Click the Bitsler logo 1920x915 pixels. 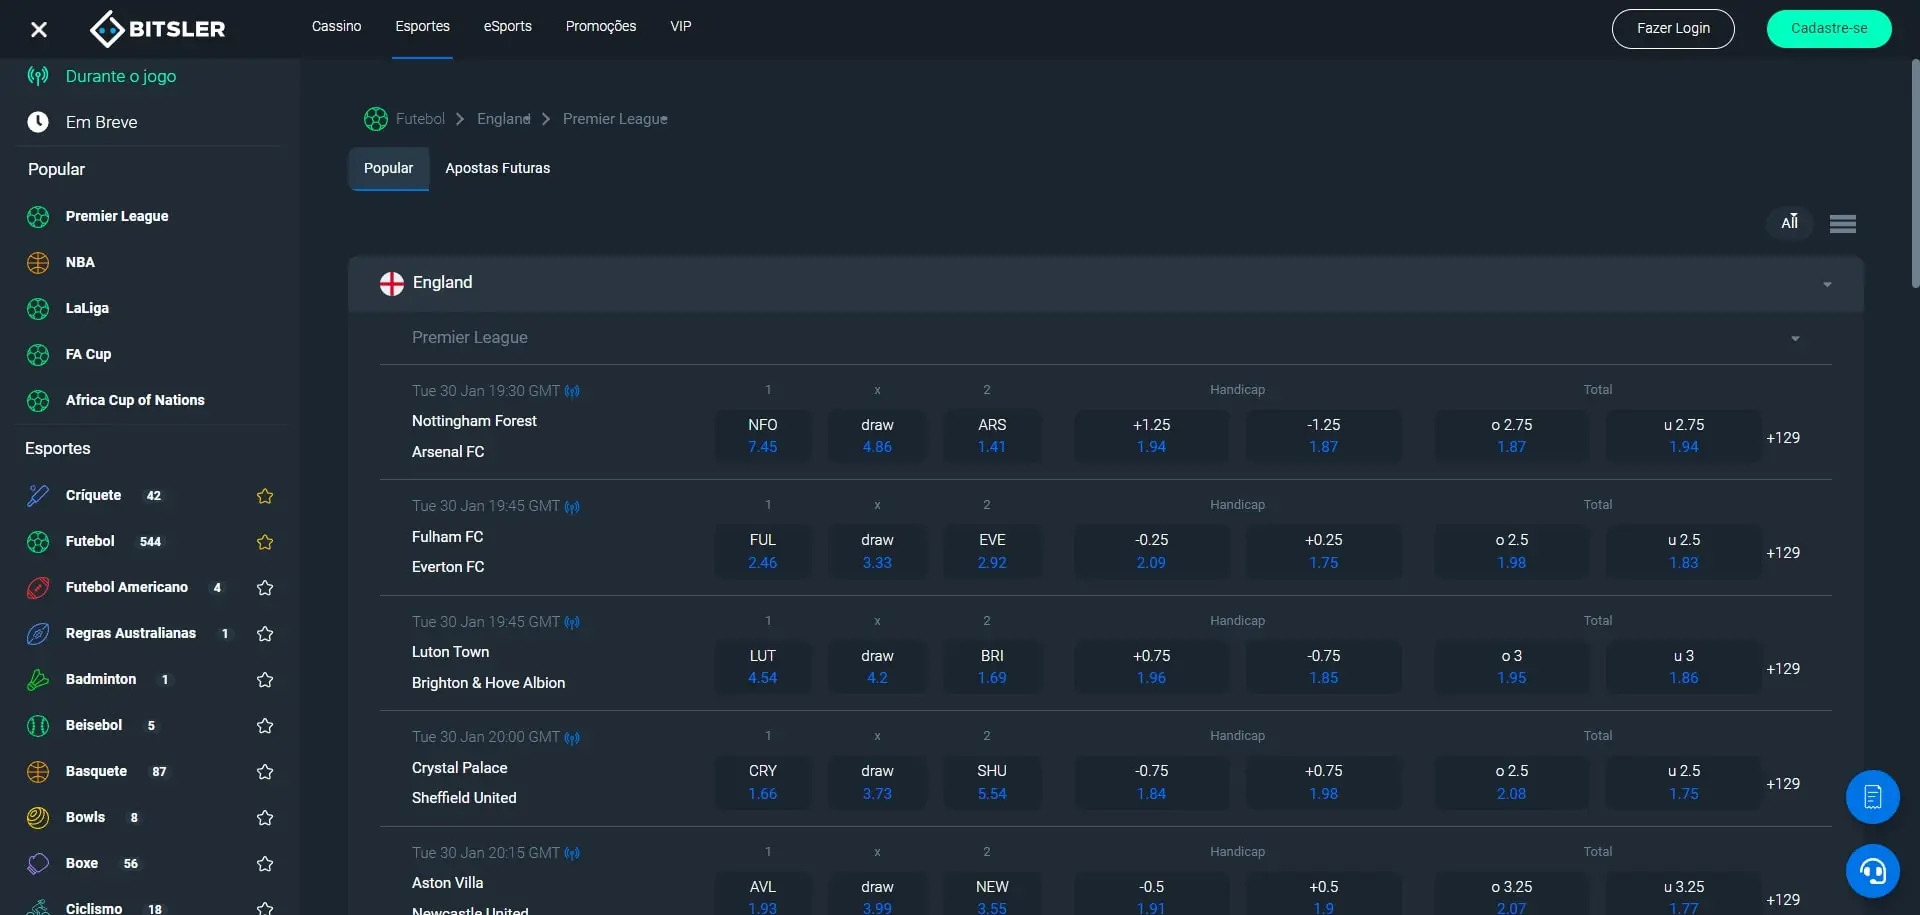pos(157,29)
